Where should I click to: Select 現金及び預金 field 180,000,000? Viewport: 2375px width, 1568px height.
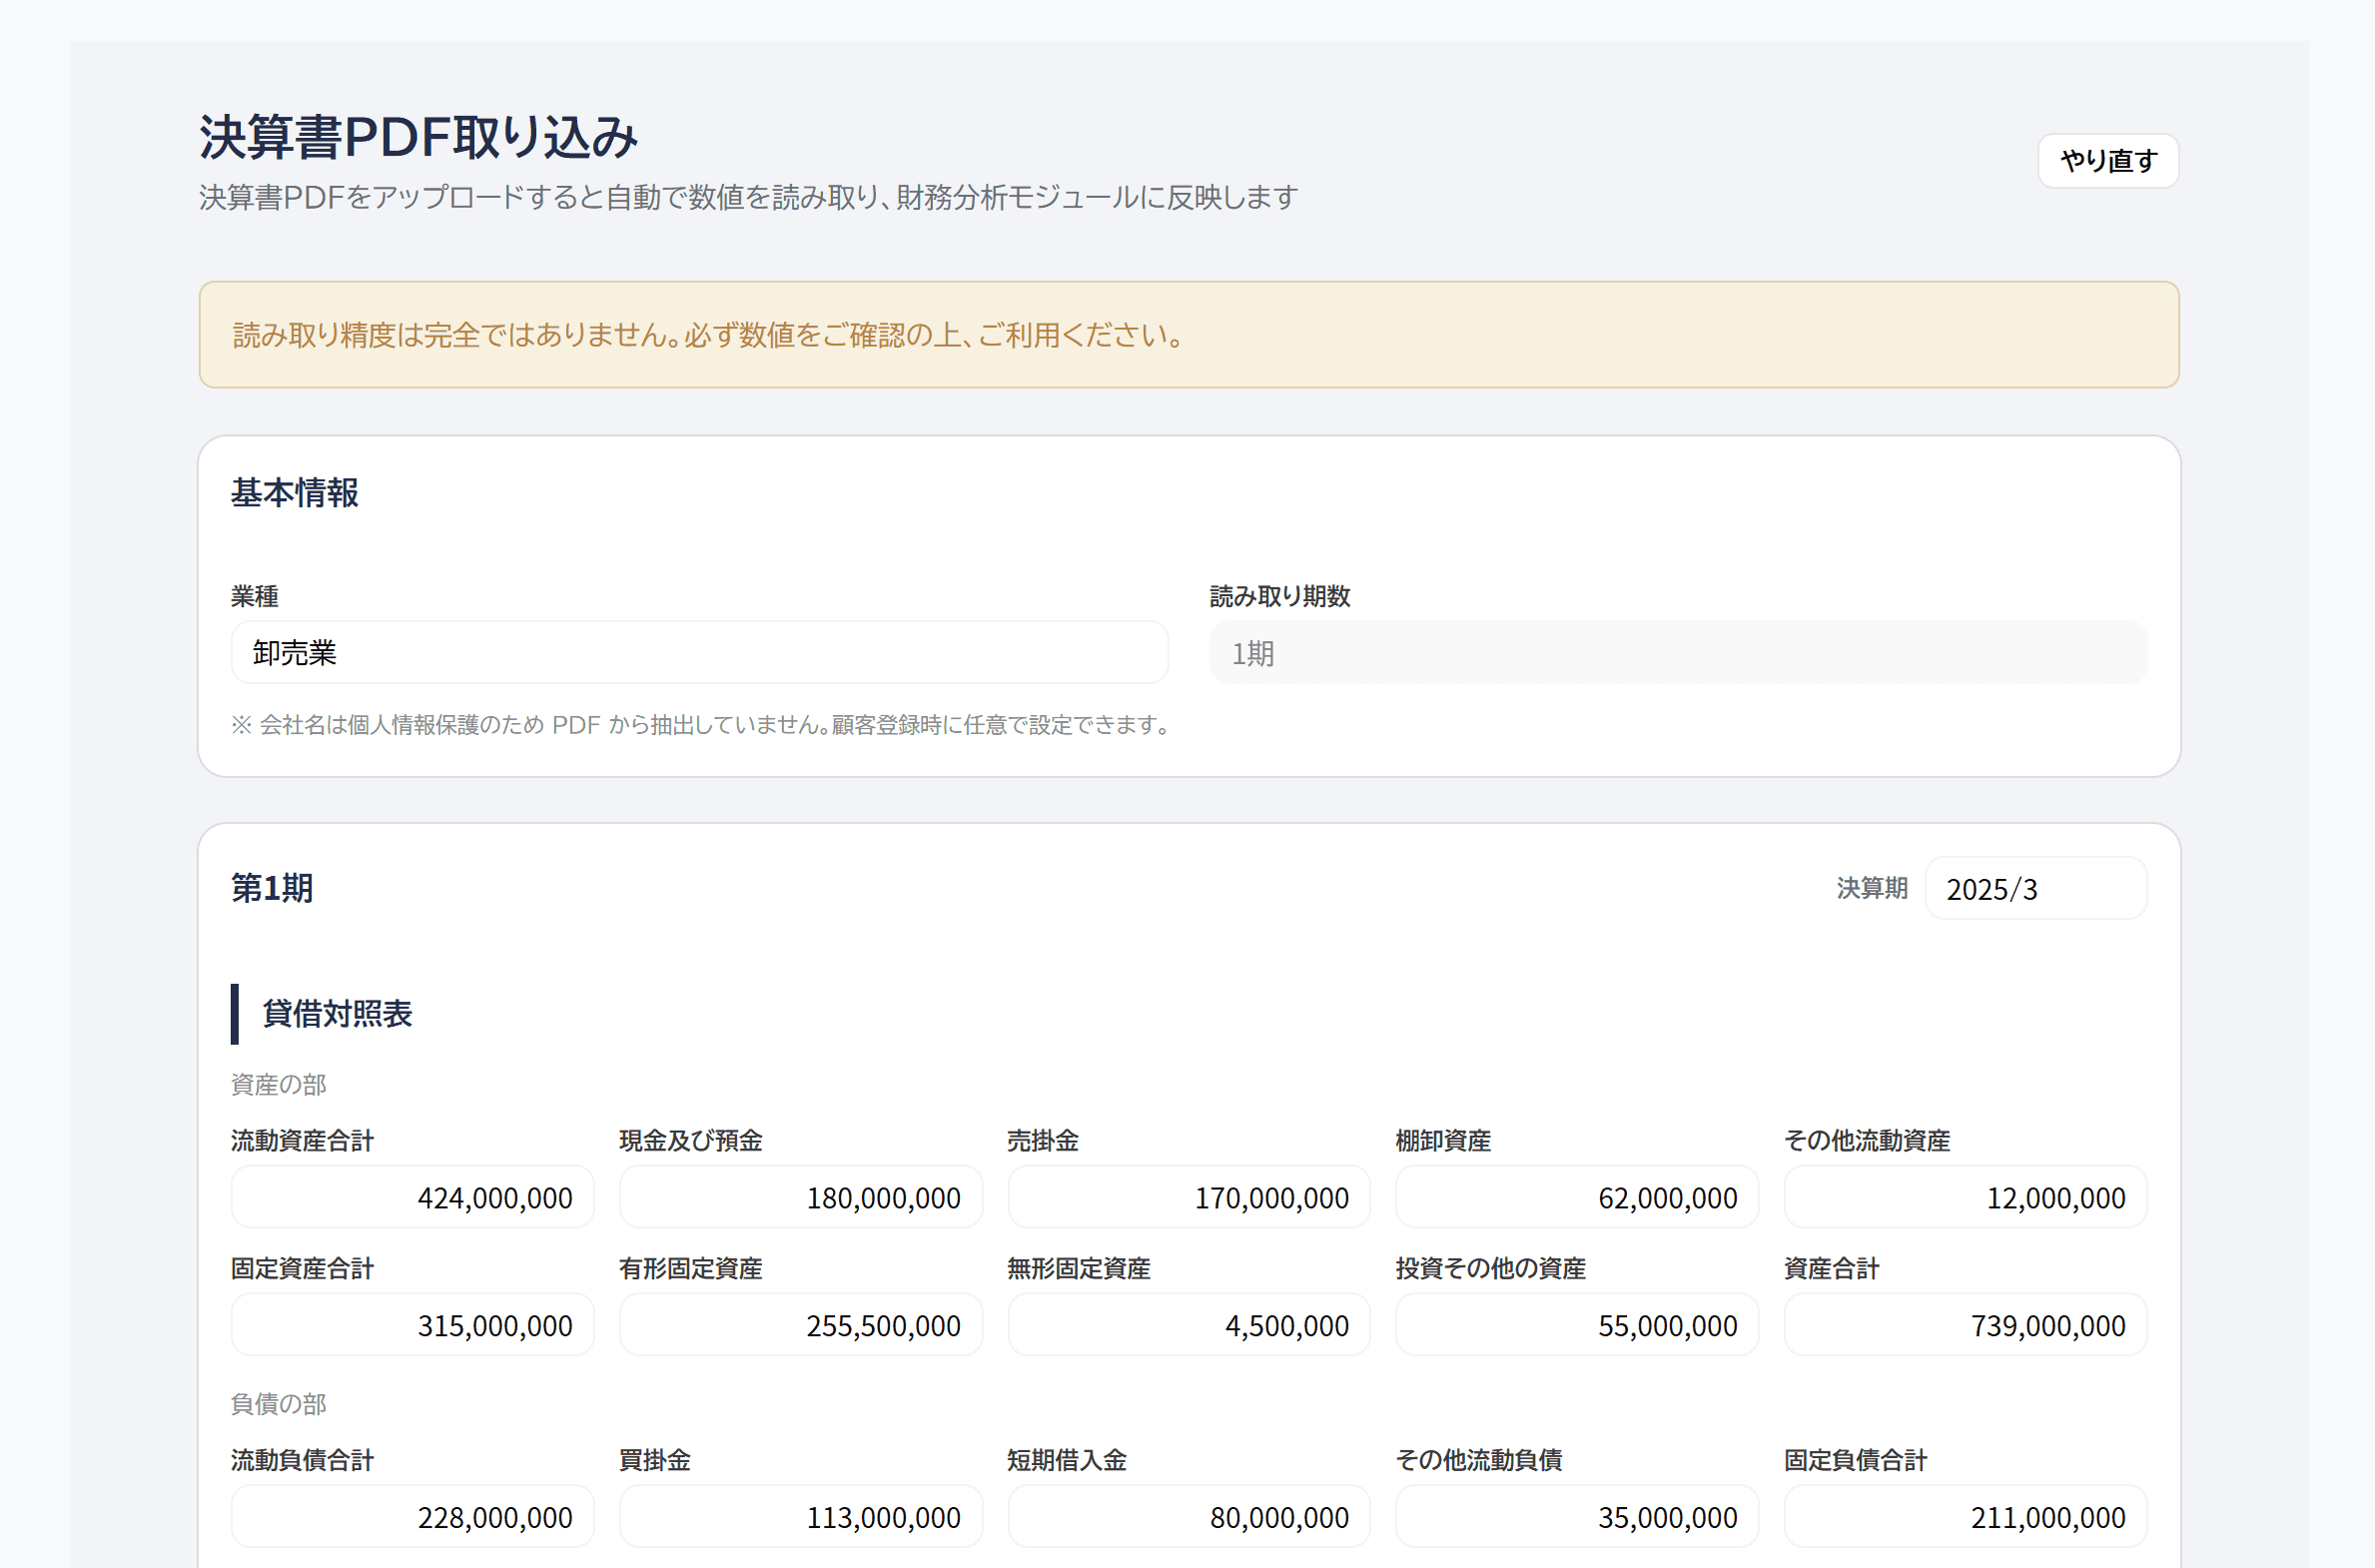[800, 1197]
